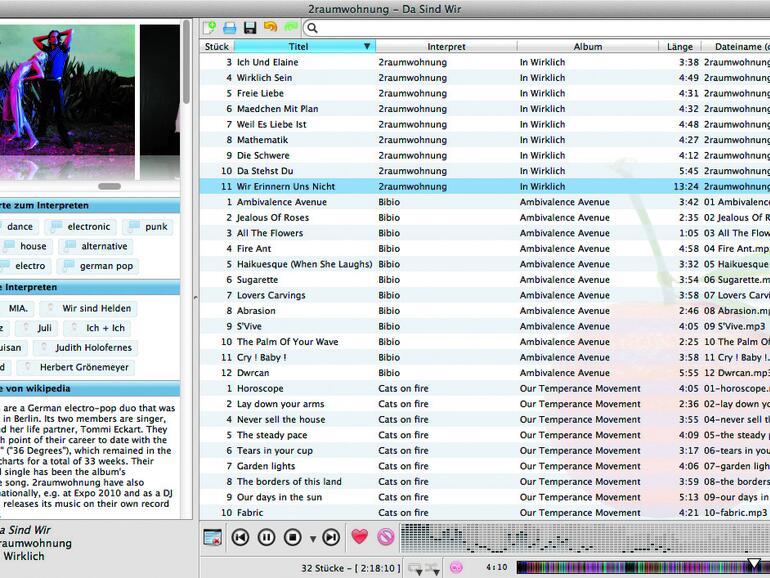Screen dimensions: 770x578
Task: Ban the track with the pink prohibited icon
Action: (x=385, y=537)
